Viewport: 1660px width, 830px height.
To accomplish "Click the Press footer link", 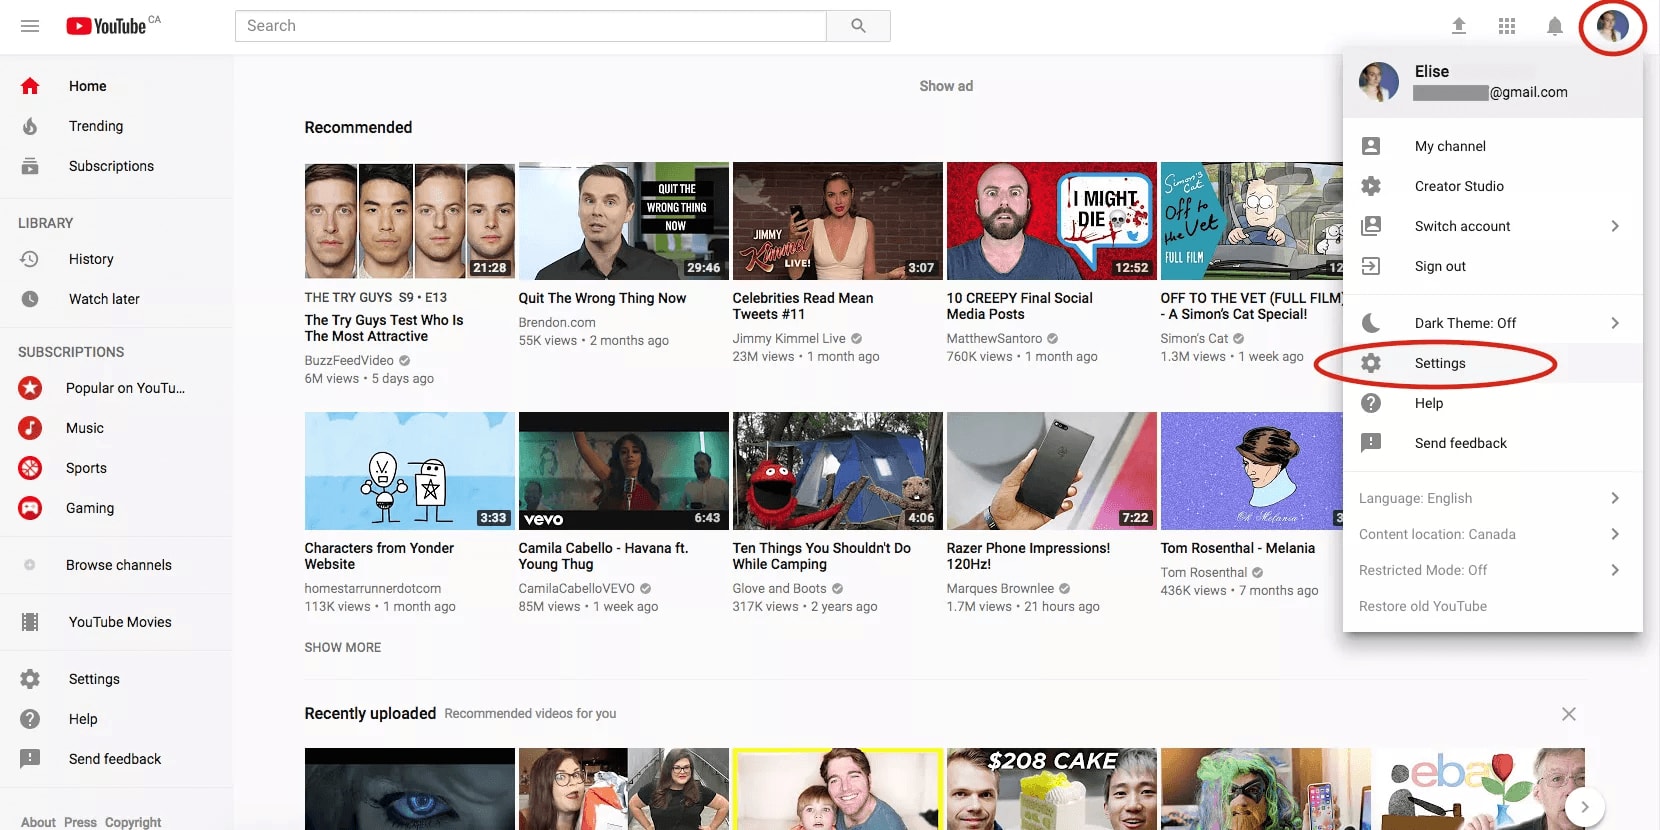I will [x=80, y=822].
